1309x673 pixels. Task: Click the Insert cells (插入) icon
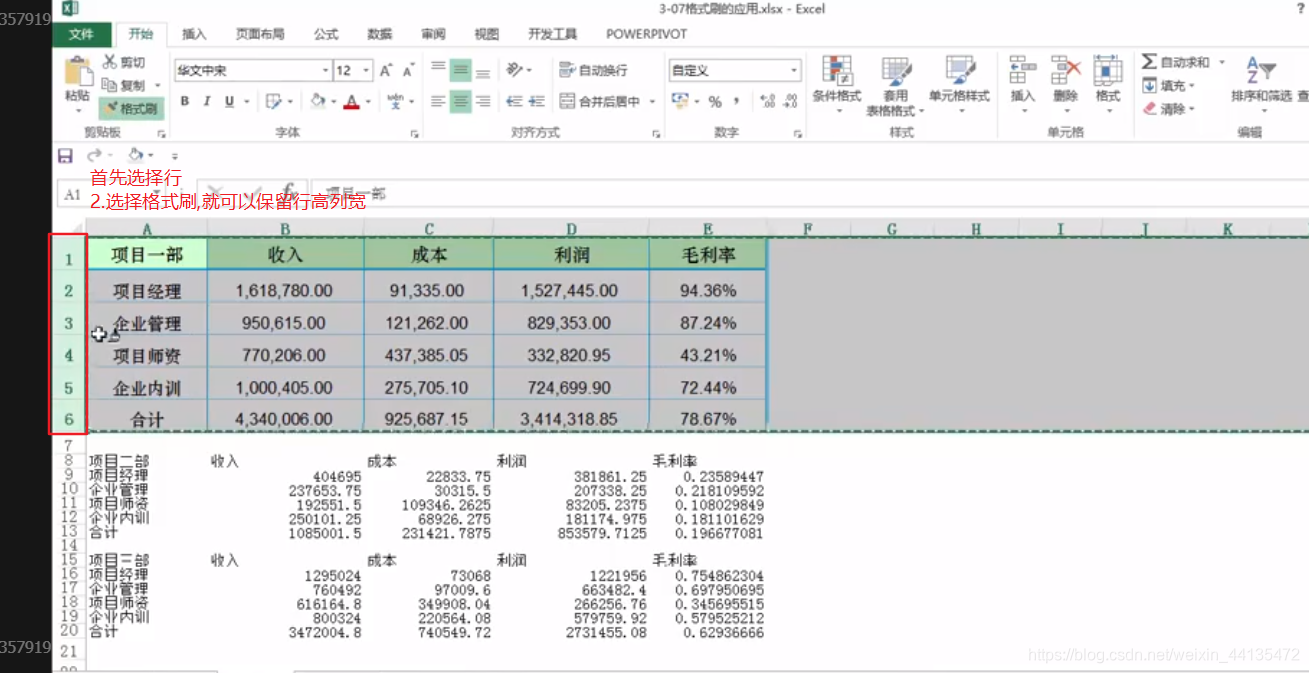click(1023, 70)
